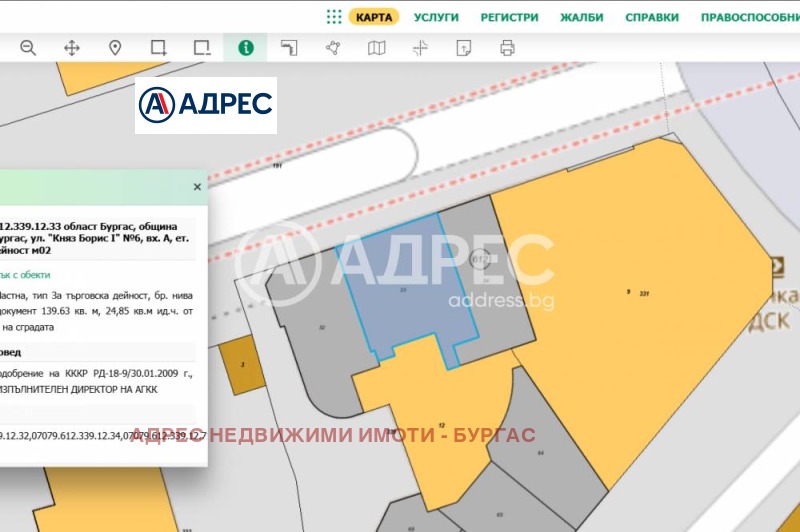Open the СПРАВКИ menu
This screenshot has width=800, height=532.
click(652, 17)
